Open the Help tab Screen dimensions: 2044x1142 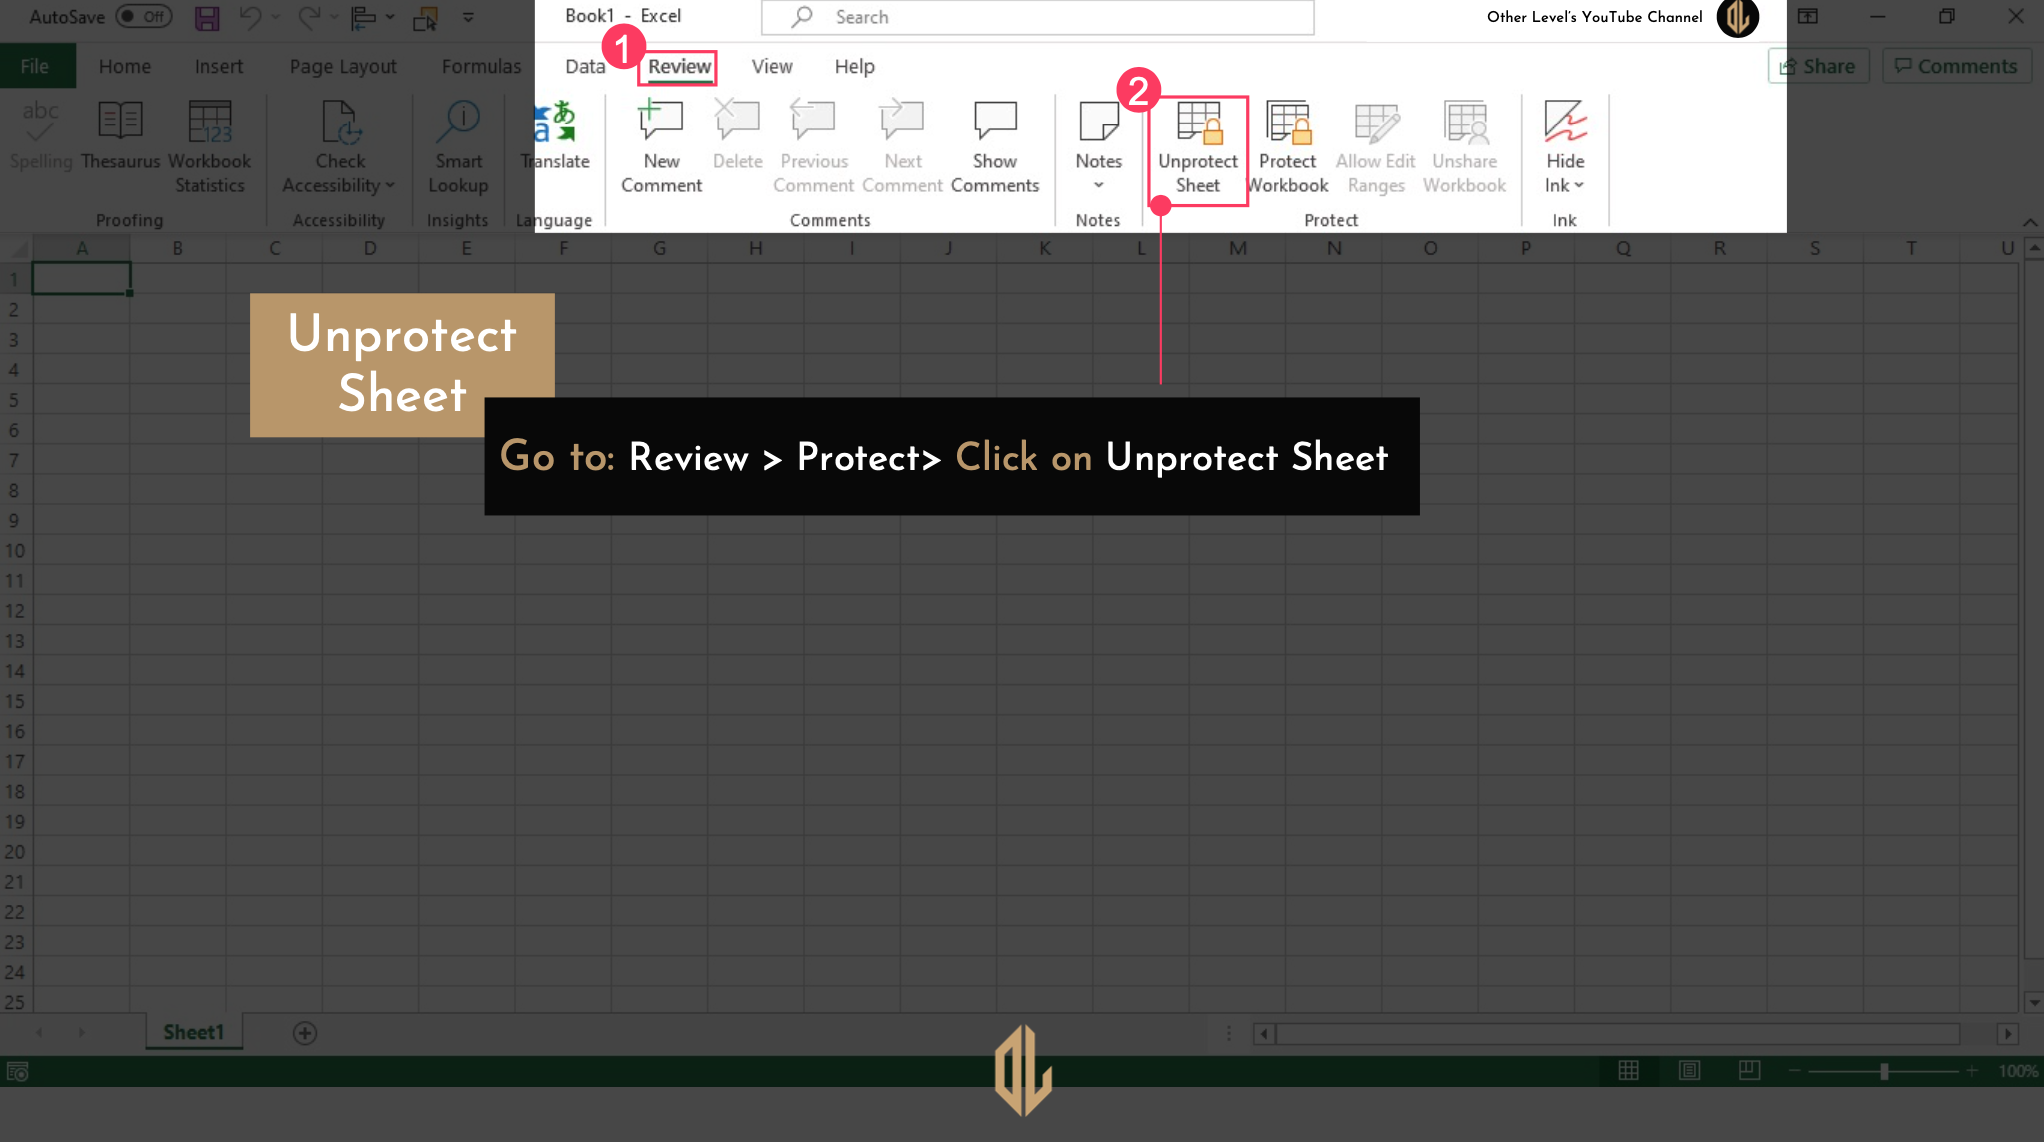coord(855,66)
